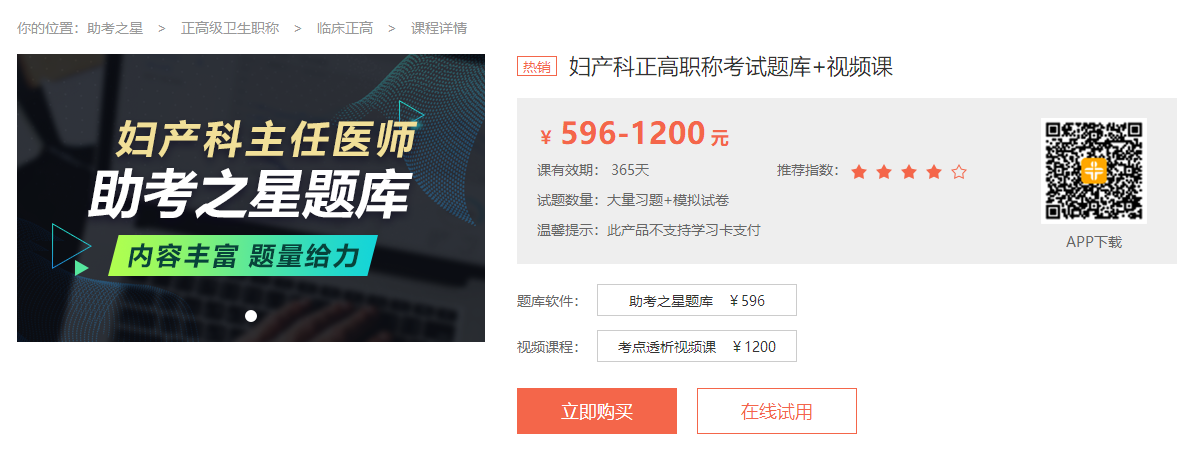Click the empty fifth rating star
Image resolution: width=1186 pixels, height=451 pixels.
coord(959,172)
